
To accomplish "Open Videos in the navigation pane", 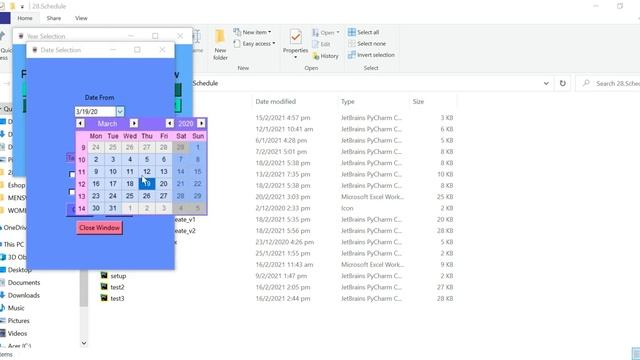I will 17,333.
